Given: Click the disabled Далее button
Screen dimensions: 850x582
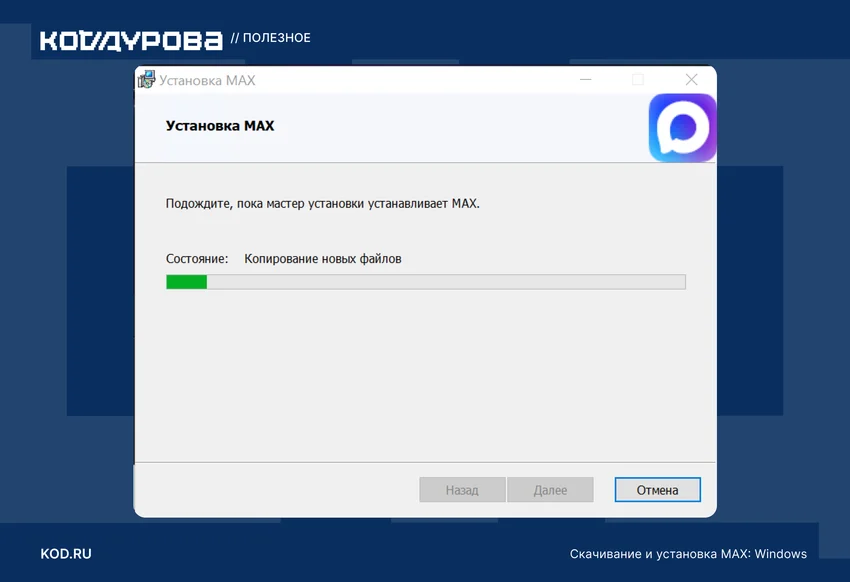Looking at the screenshot, I should coord(550,490).
